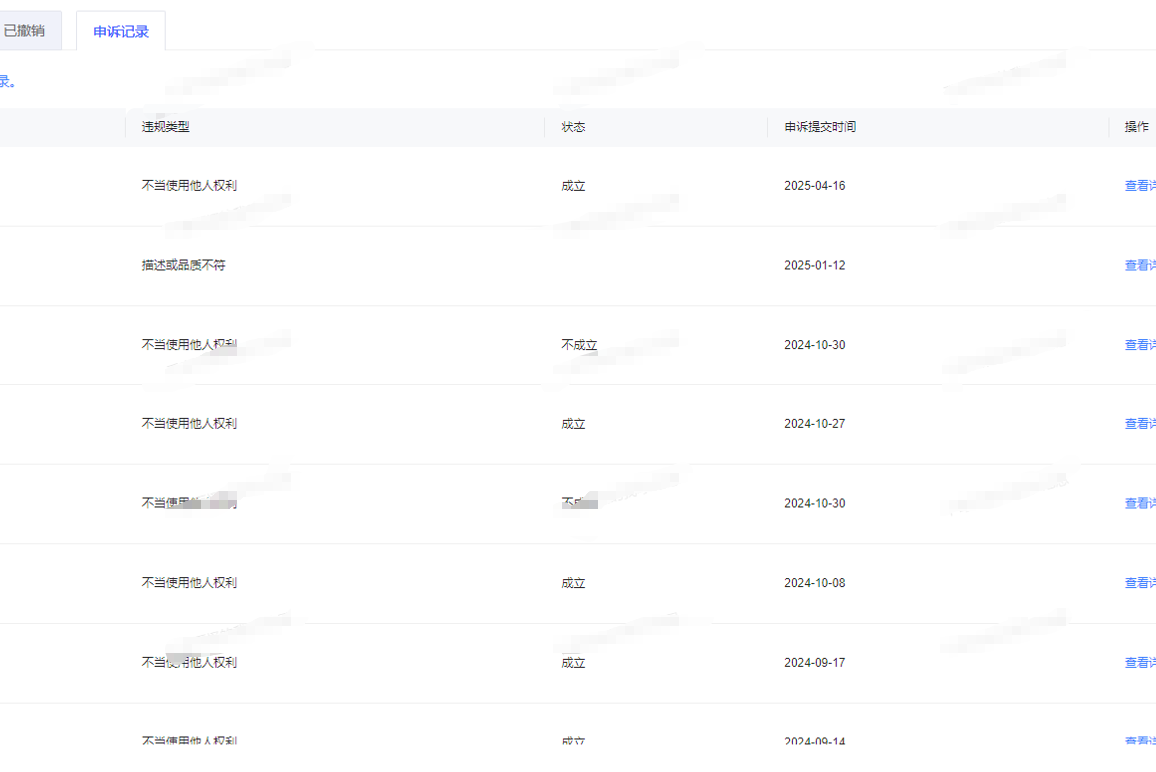The height and width of the screenshot is (772, 1156).
Task: Click the 操作 column header
Action: tap(1136, 127)
